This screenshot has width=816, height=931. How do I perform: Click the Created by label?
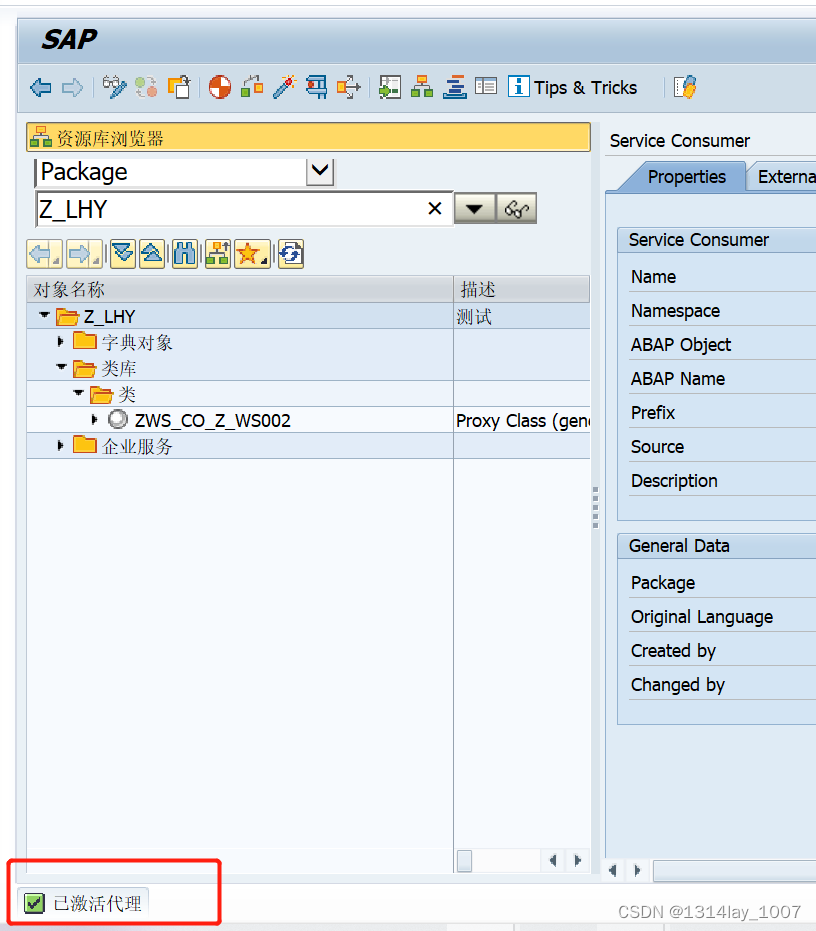pyautogui.click(x=673, y=651)
